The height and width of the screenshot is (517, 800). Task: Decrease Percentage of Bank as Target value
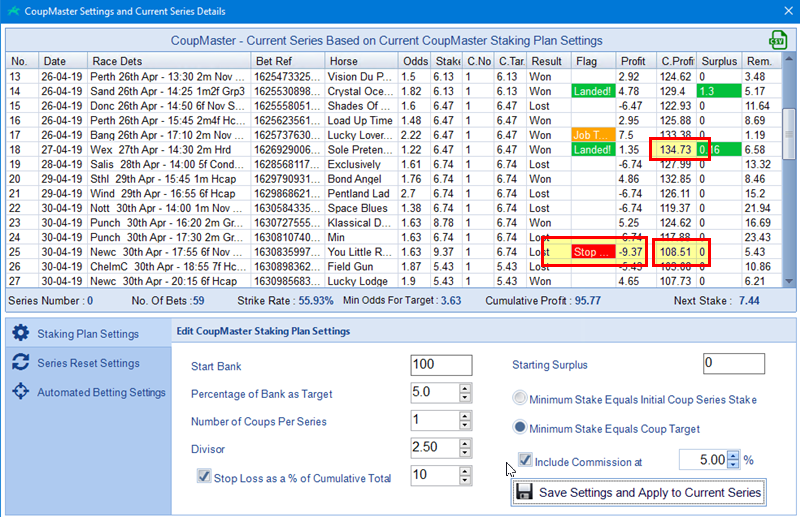coord(464,398)
